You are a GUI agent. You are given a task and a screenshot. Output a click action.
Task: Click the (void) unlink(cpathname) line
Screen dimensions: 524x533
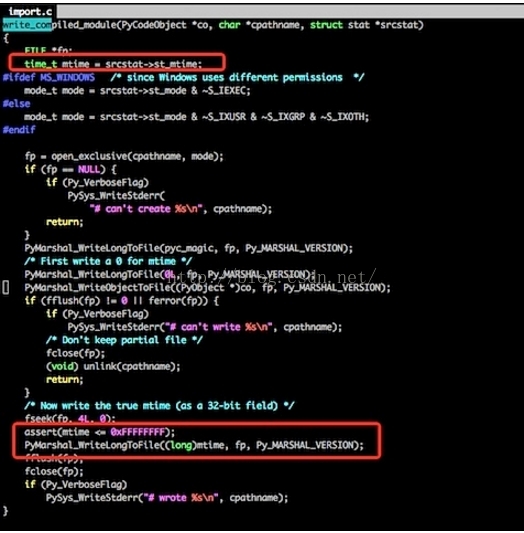click(x=113, y=366)
